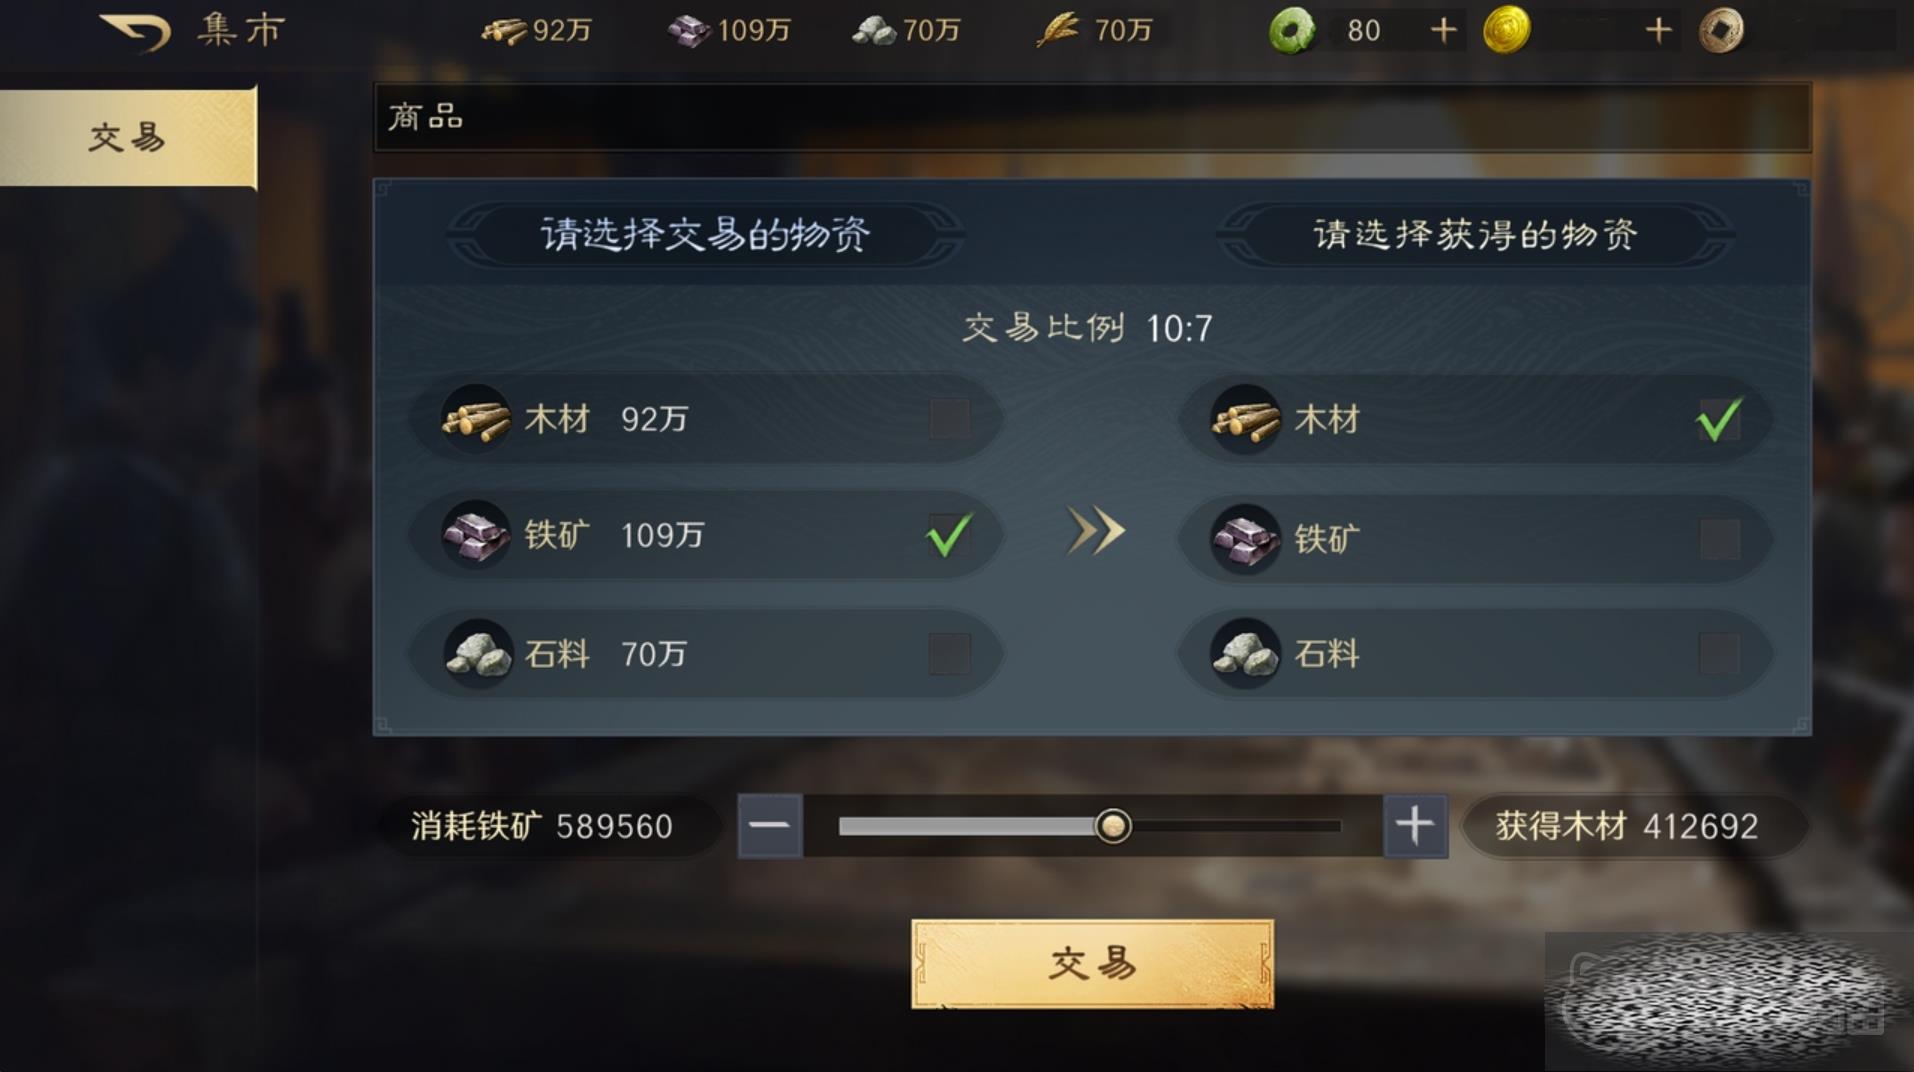Click the iron ore icon in top bar

tap(689, 31)
